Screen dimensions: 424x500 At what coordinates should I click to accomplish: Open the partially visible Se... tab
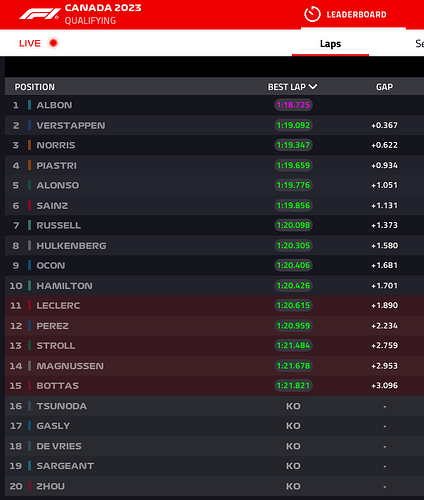[x=420, y=44]
